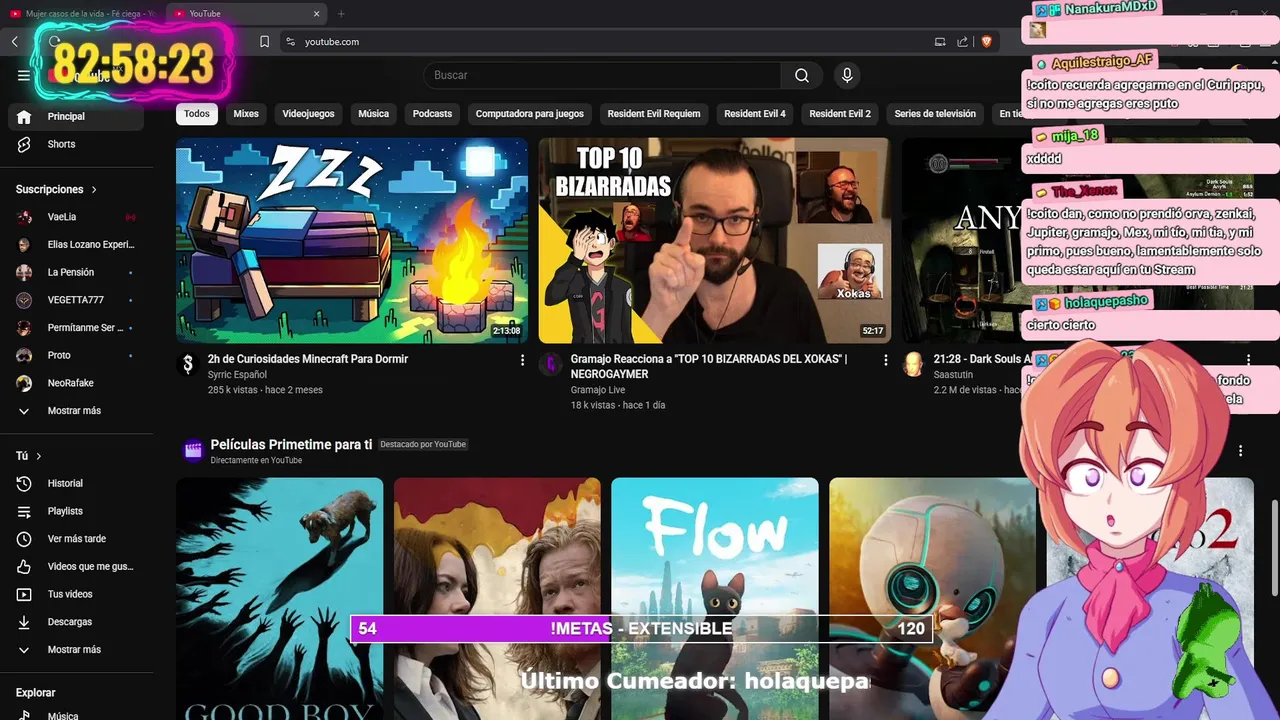Screen dimensions: 1280x720
Task: Open the La Pensión subscription
Action: (76, 272)
